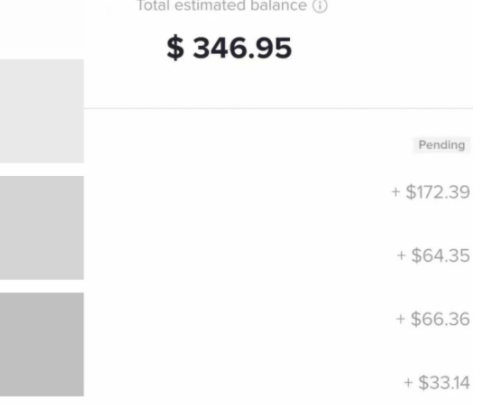Screen dimensions: 481x405
Task: Open the info icon beside Total estimated balance
Action: [320, 6]
